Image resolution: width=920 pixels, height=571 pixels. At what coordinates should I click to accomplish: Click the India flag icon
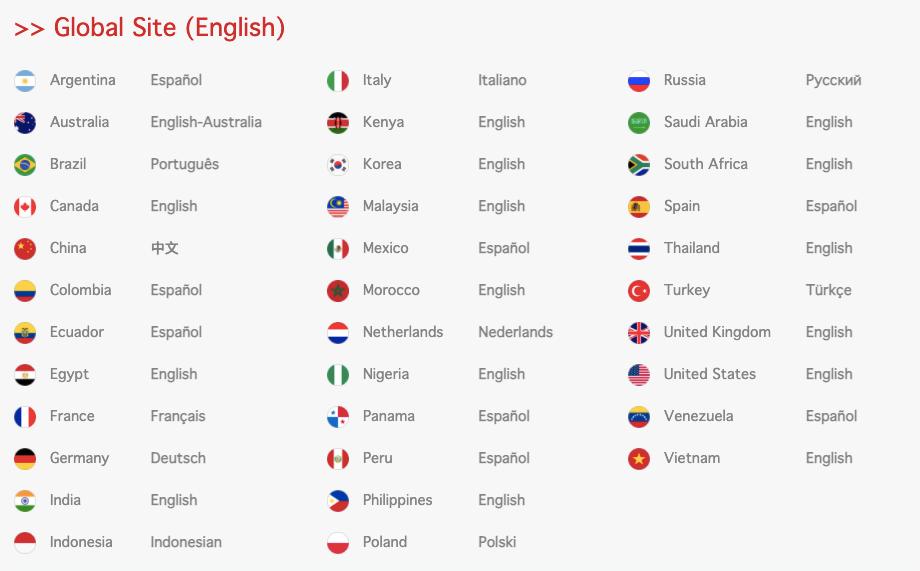click(25, 501)
